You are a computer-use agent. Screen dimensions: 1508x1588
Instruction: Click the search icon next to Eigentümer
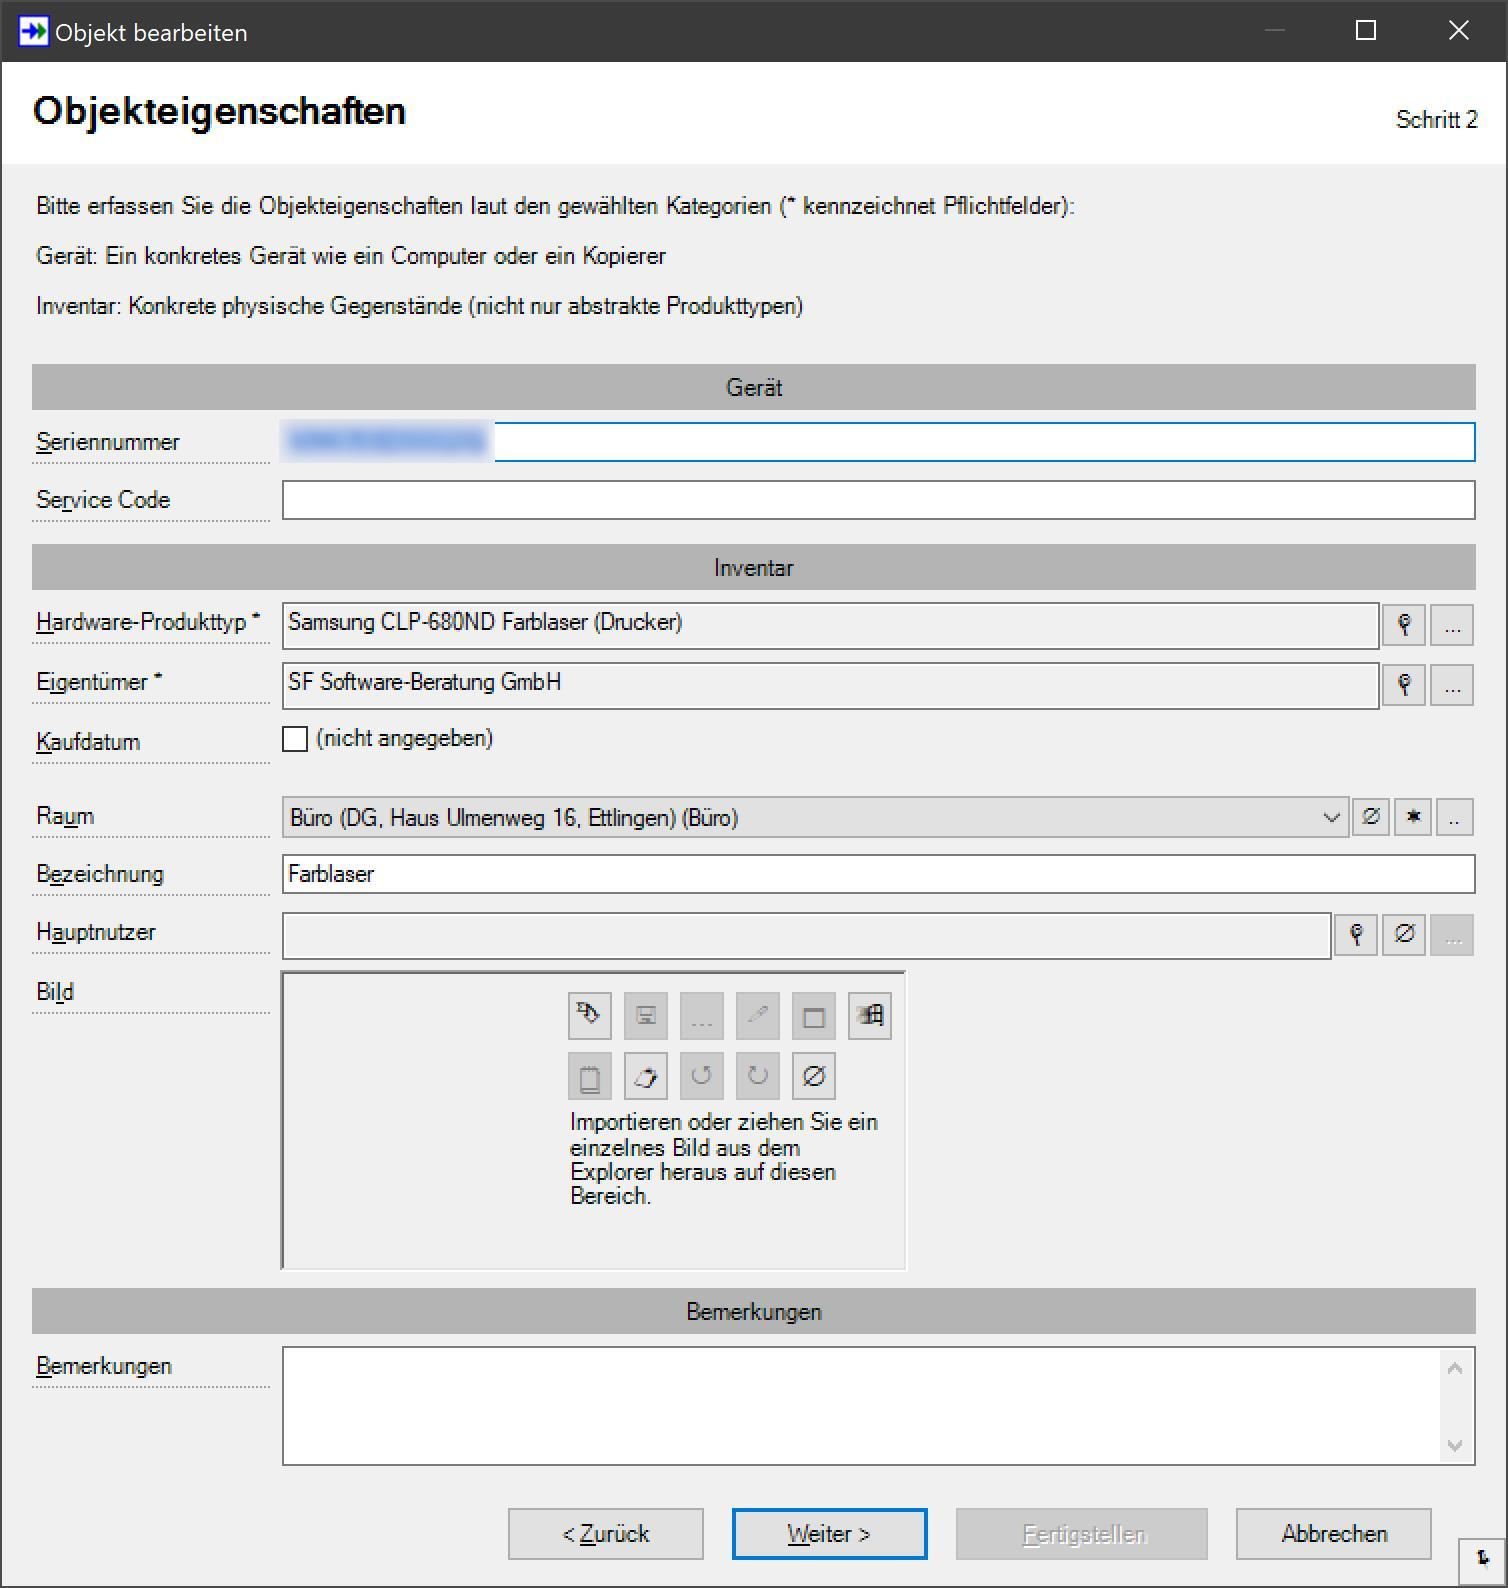click(1404, 685)
